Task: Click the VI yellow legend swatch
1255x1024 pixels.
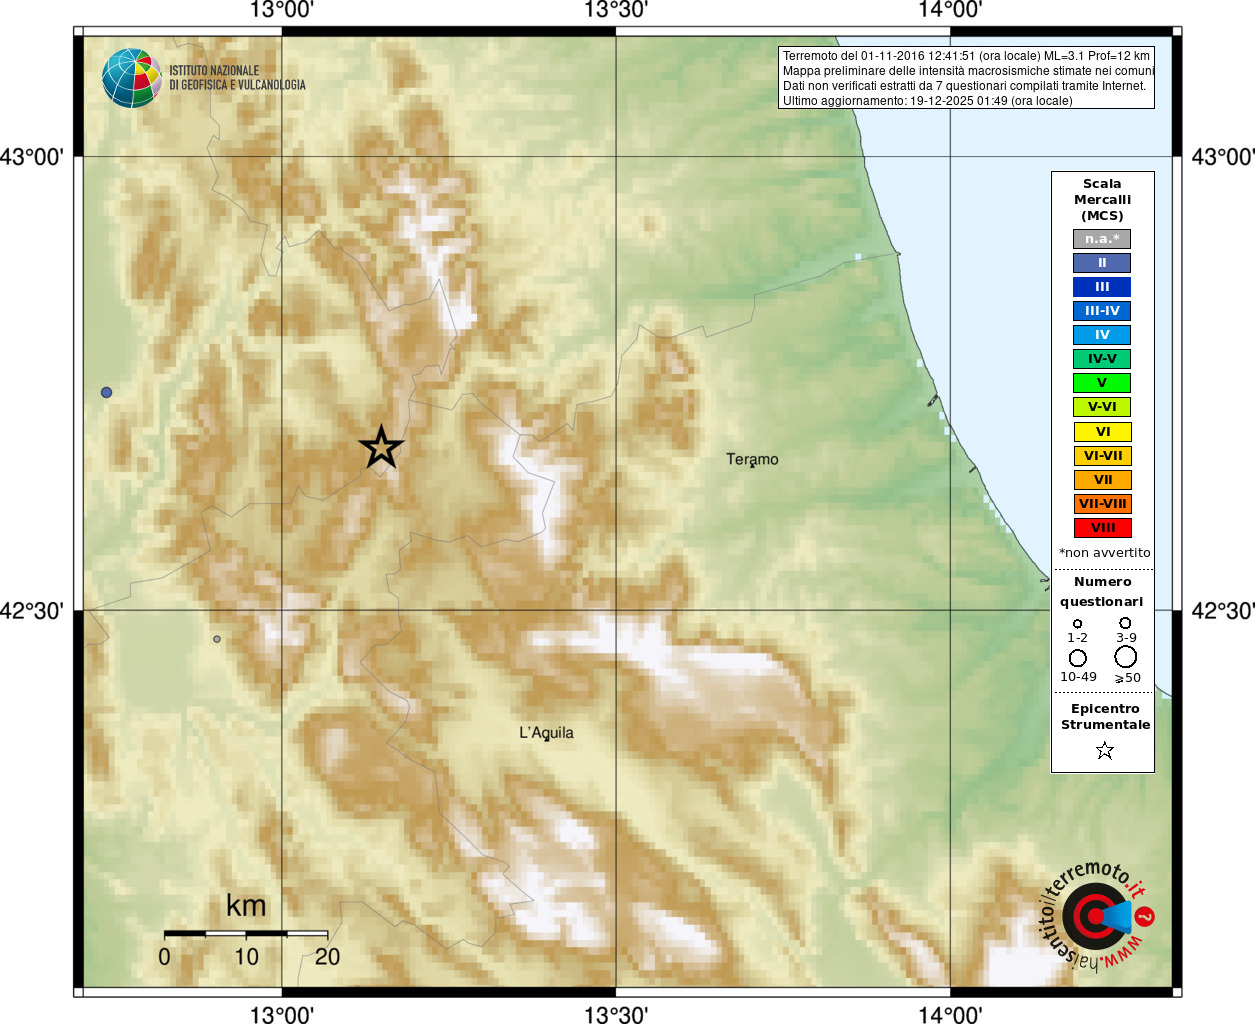Action: click(x=1102, y=432)
